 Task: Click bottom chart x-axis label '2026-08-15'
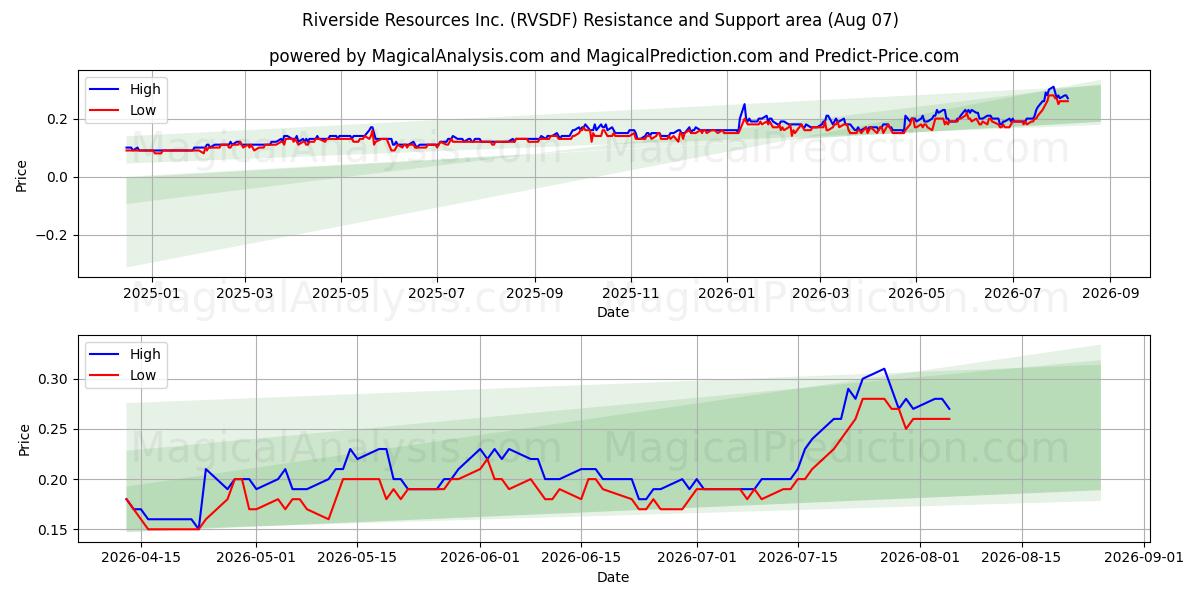coord(1022,558)
